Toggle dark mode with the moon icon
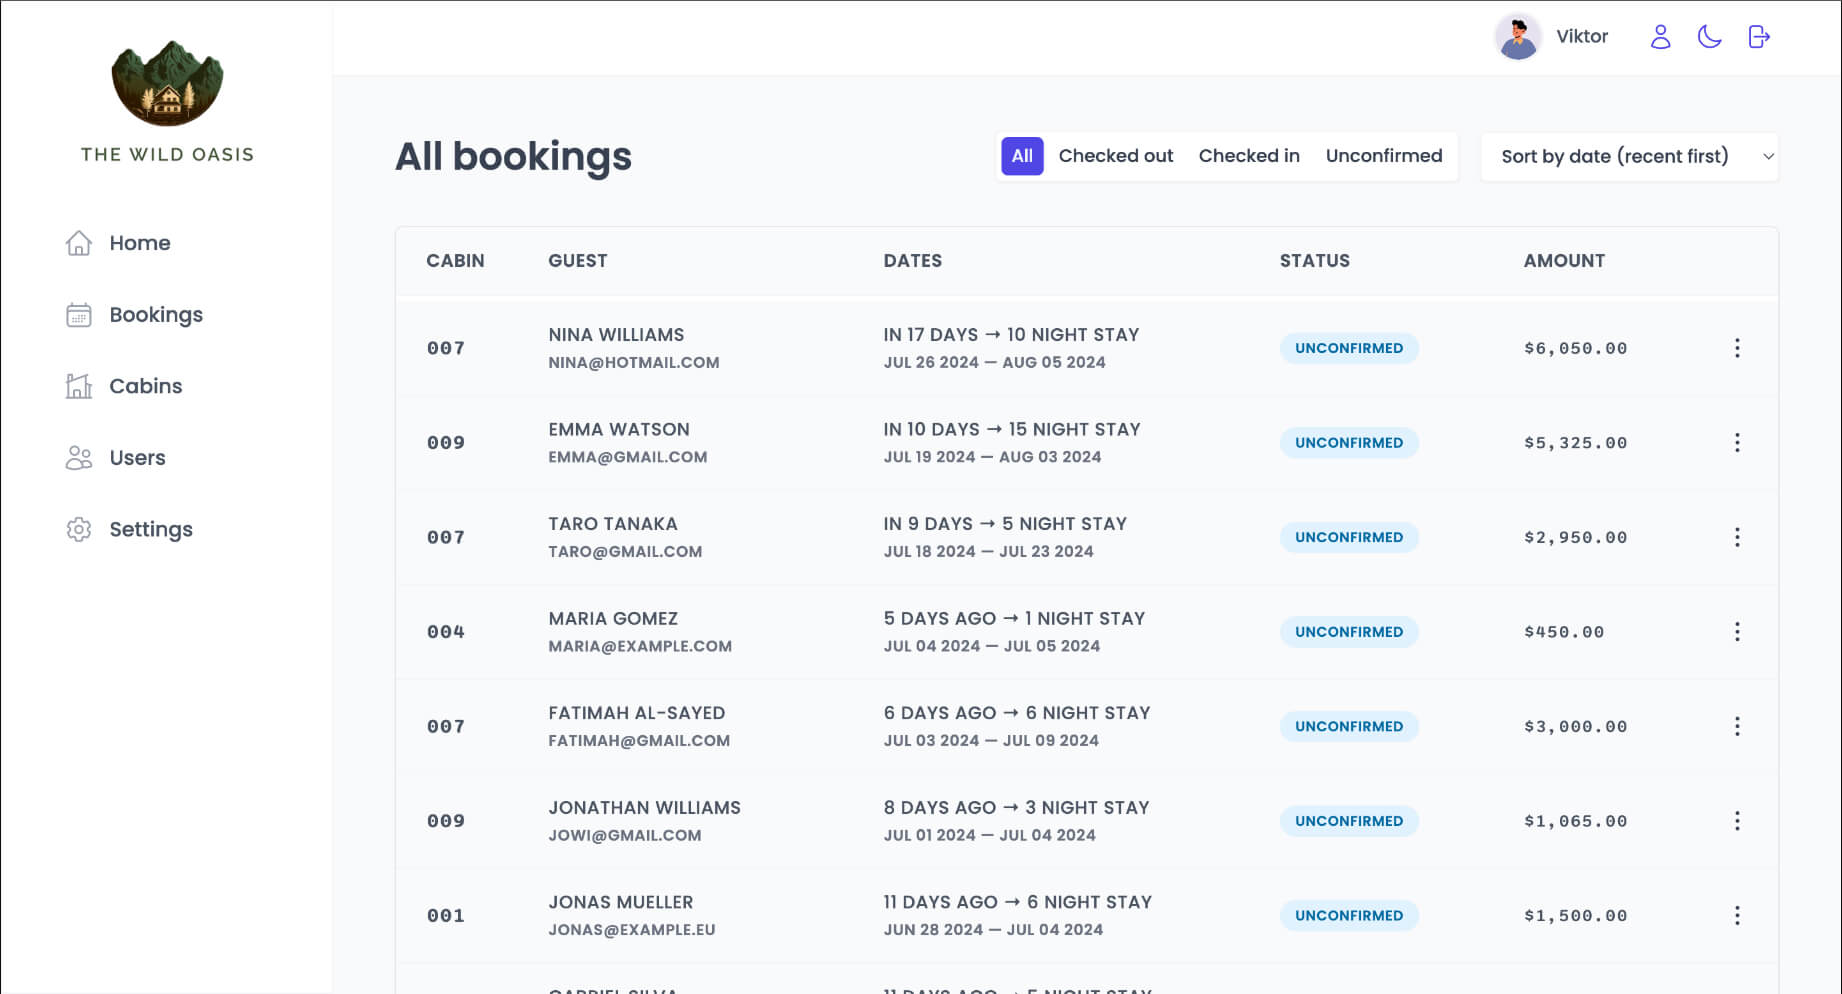The image size is (1842, 994). click(x=1710, y=37)
